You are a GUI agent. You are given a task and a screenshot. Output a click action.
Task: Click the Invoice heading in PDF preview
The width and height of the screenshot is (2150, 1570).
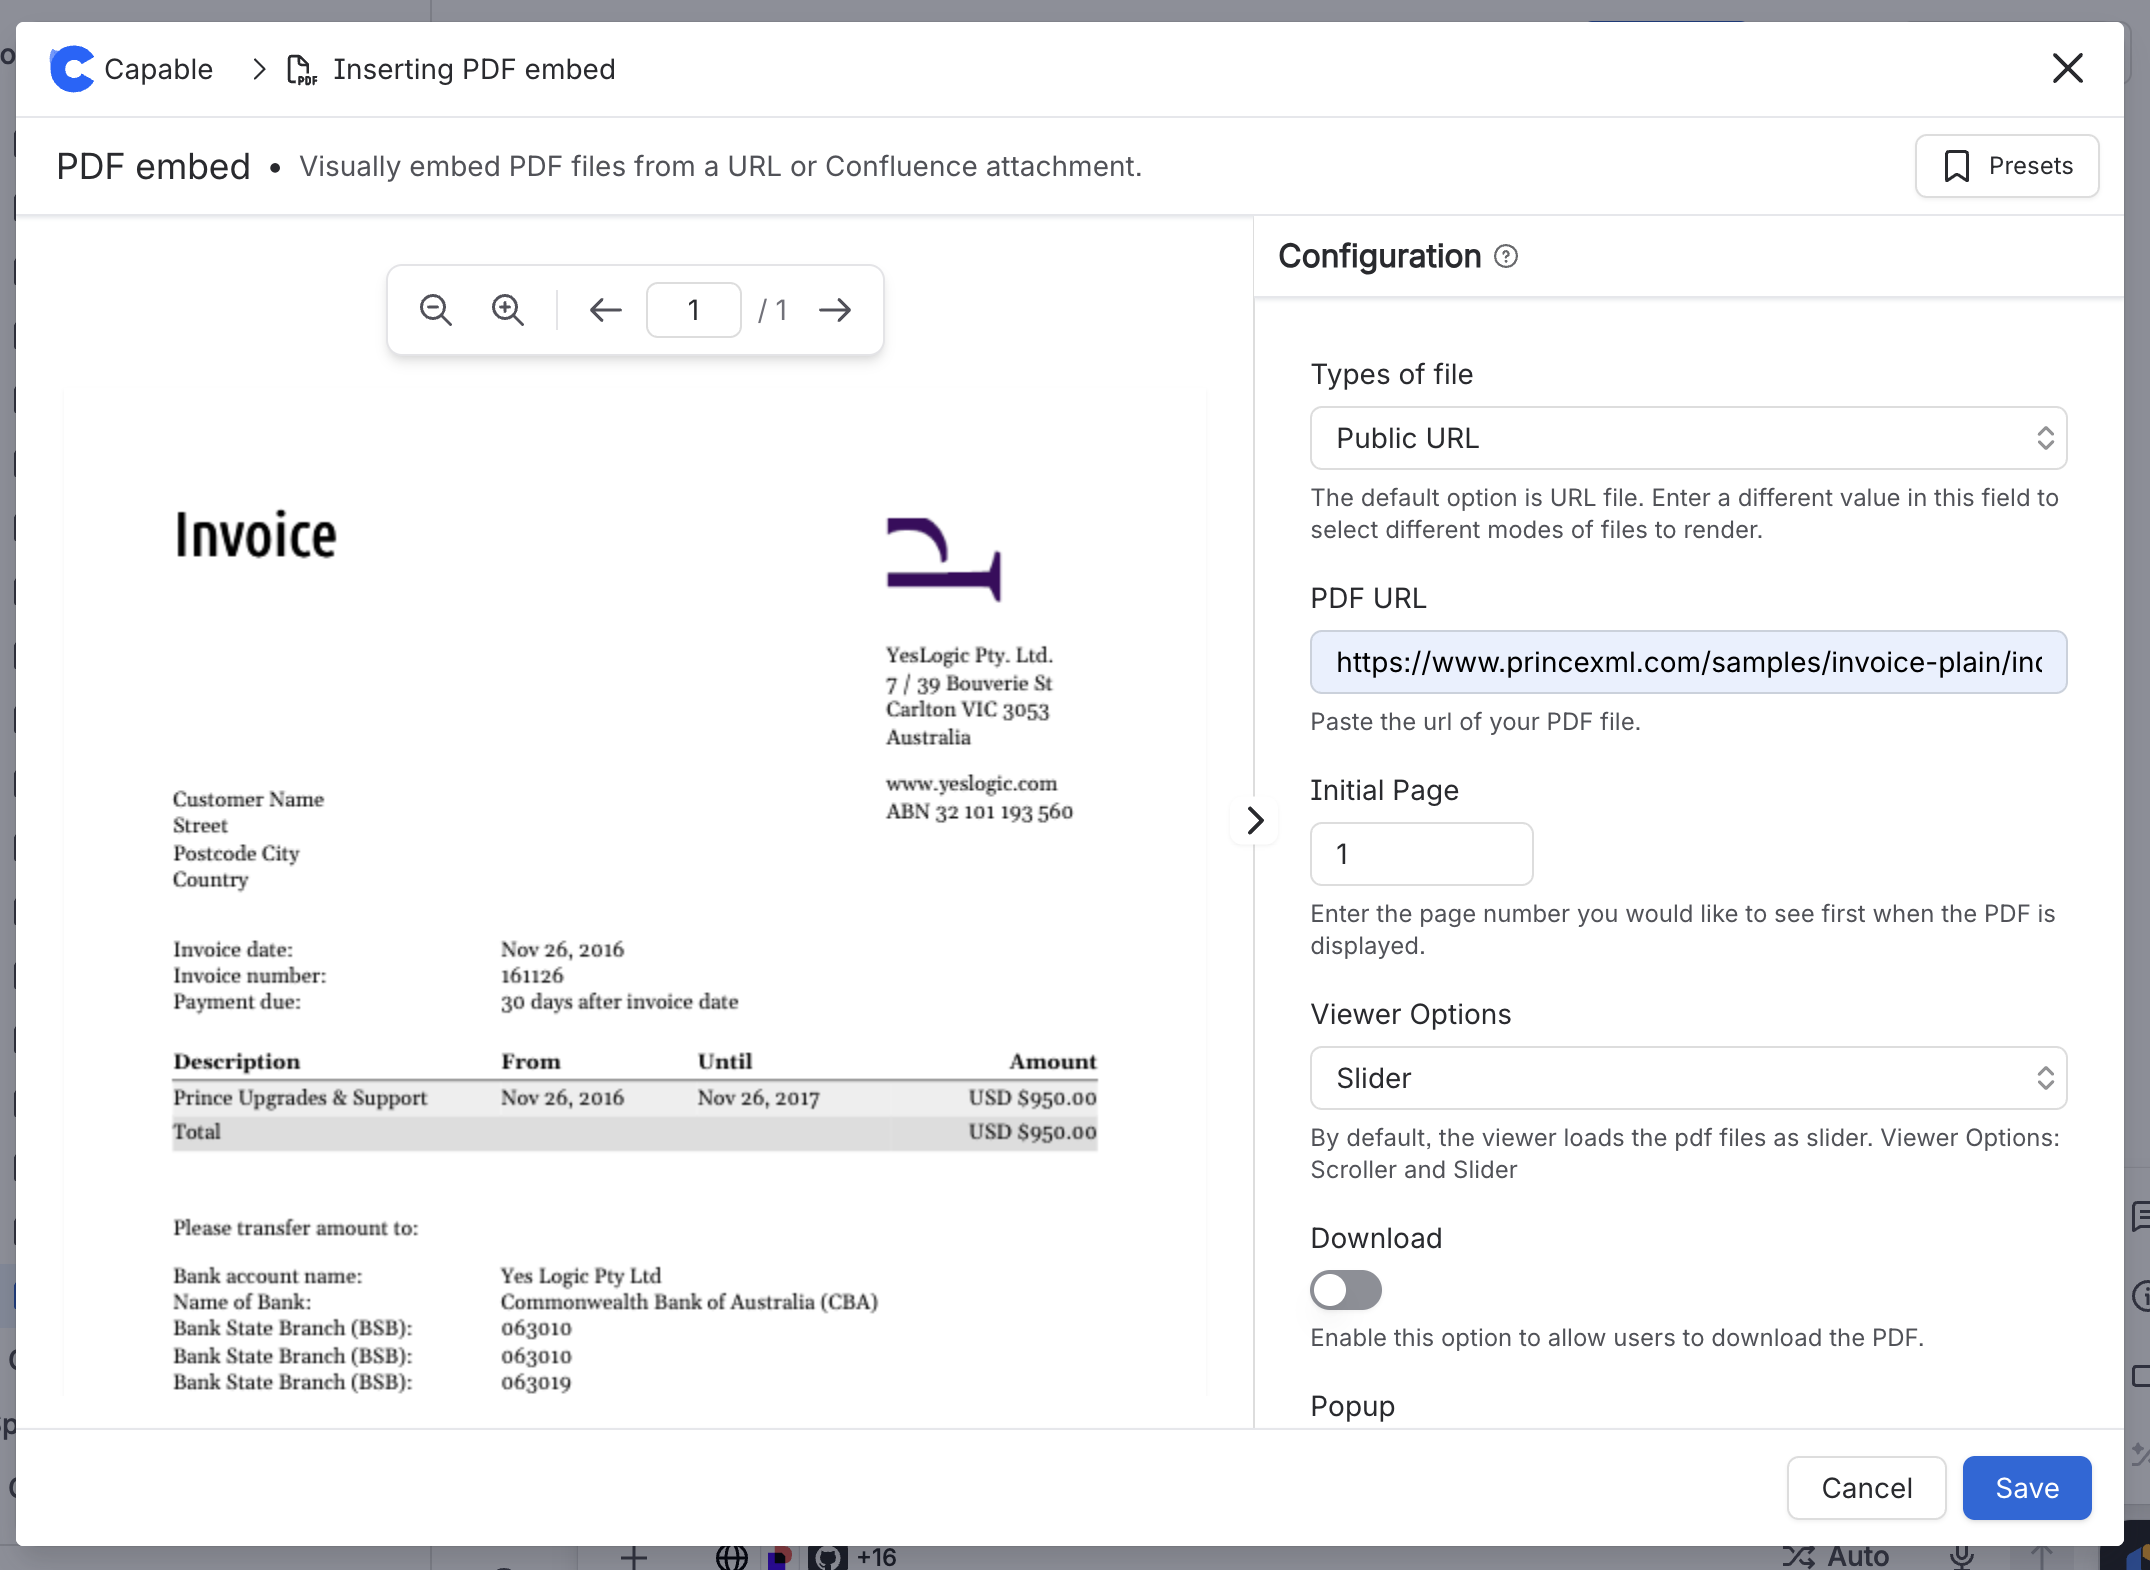click(256, 536)
